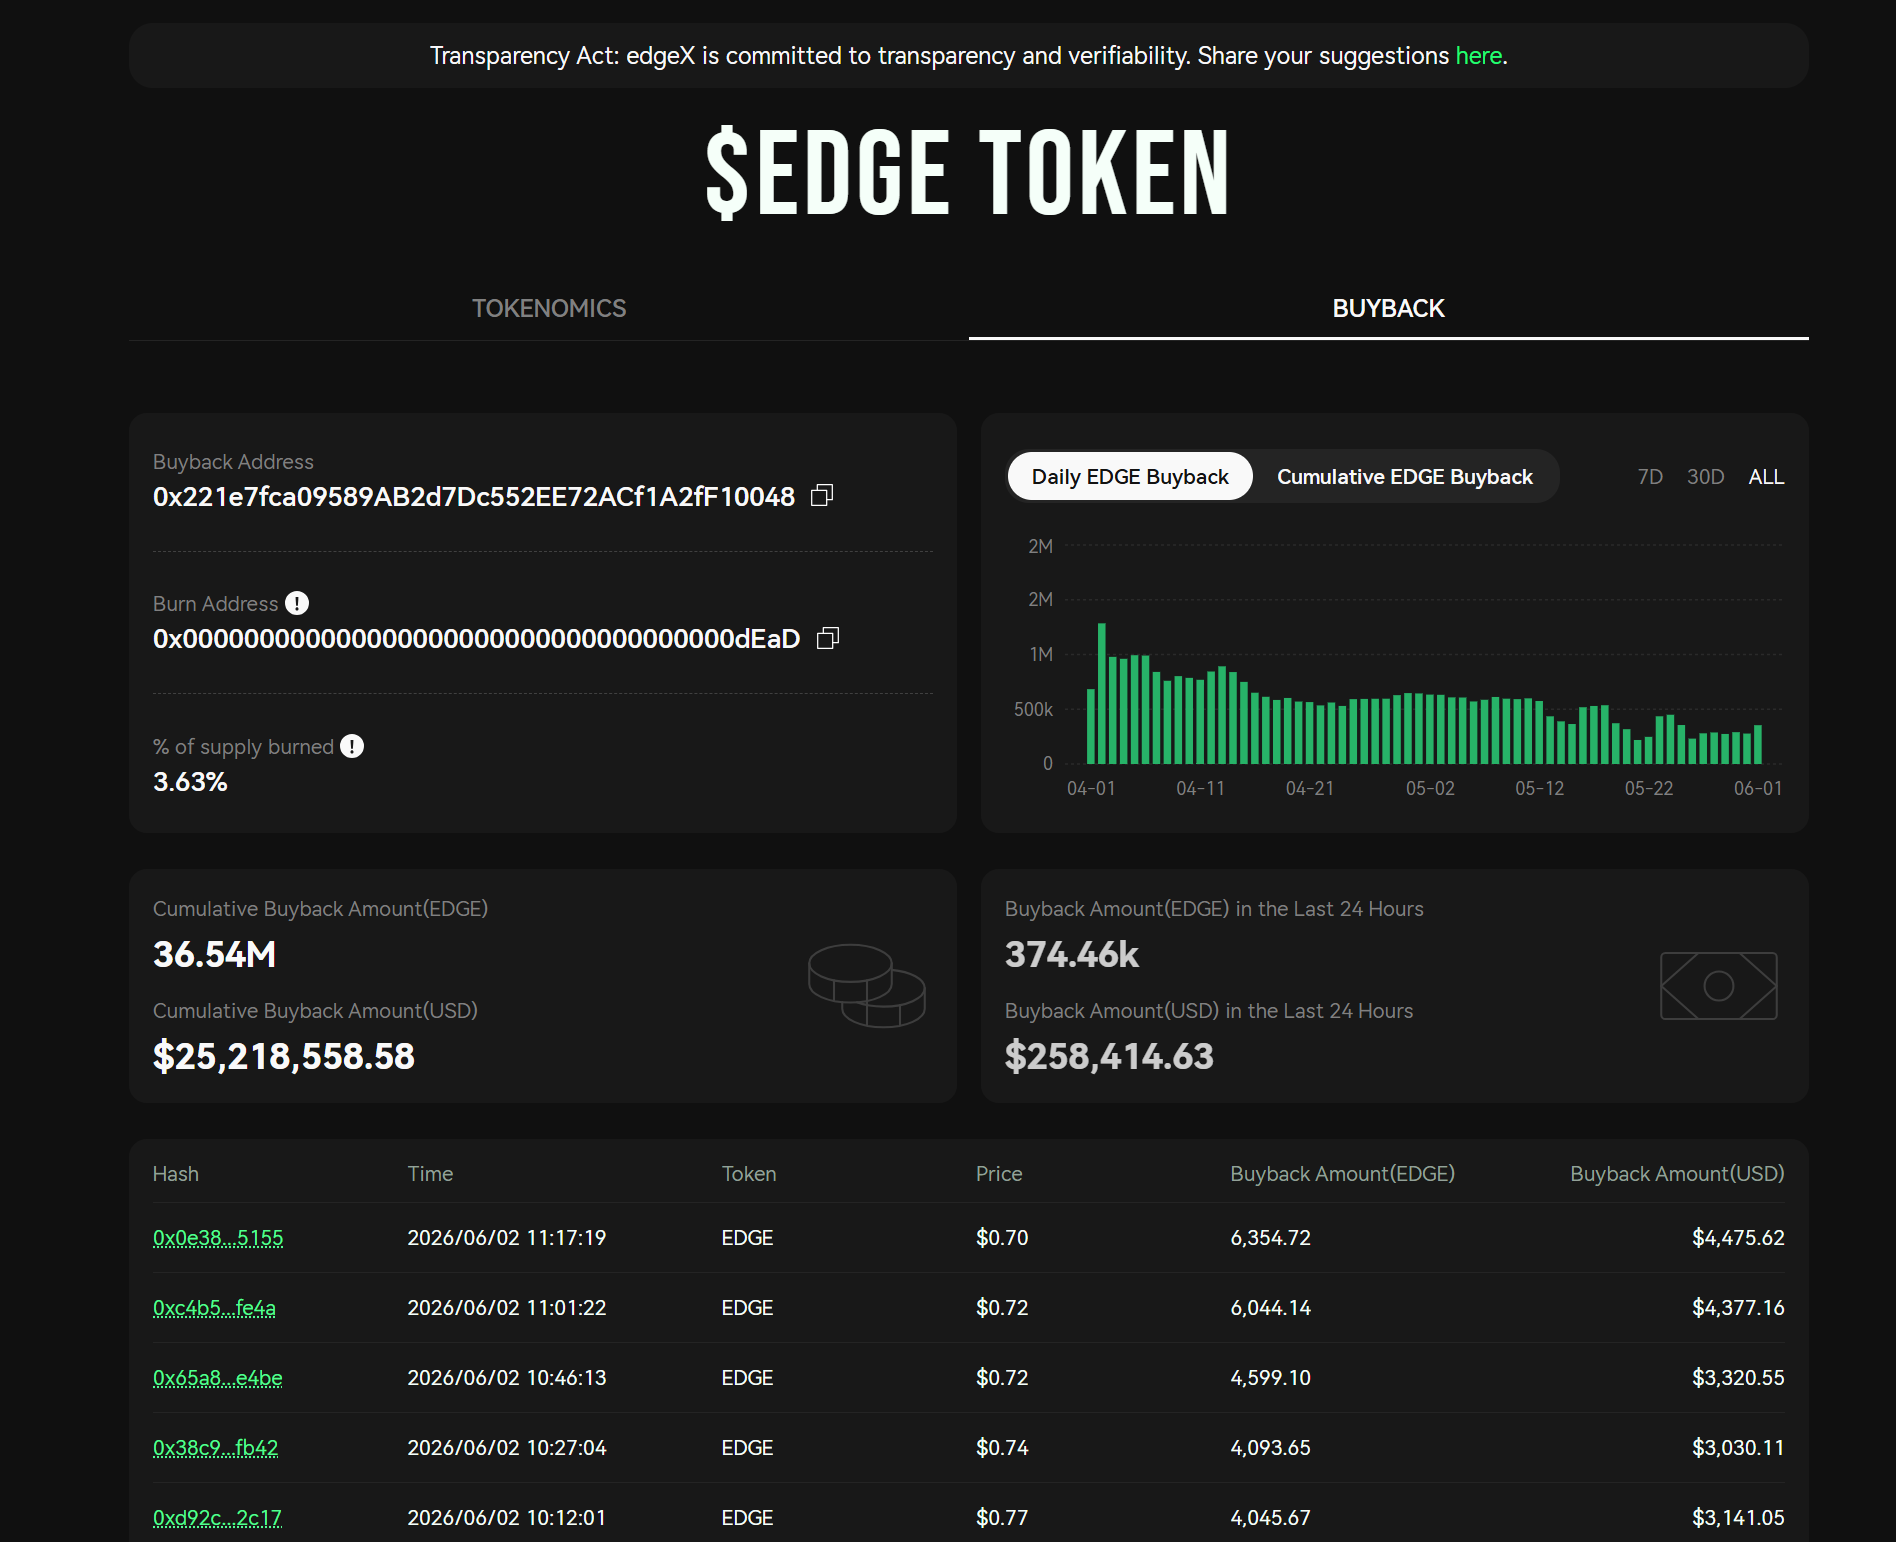The width and height of the screenshot is (1896, 1542).
Task: Switch to the TOKENOMICS tab
Action: click(549, 308)
